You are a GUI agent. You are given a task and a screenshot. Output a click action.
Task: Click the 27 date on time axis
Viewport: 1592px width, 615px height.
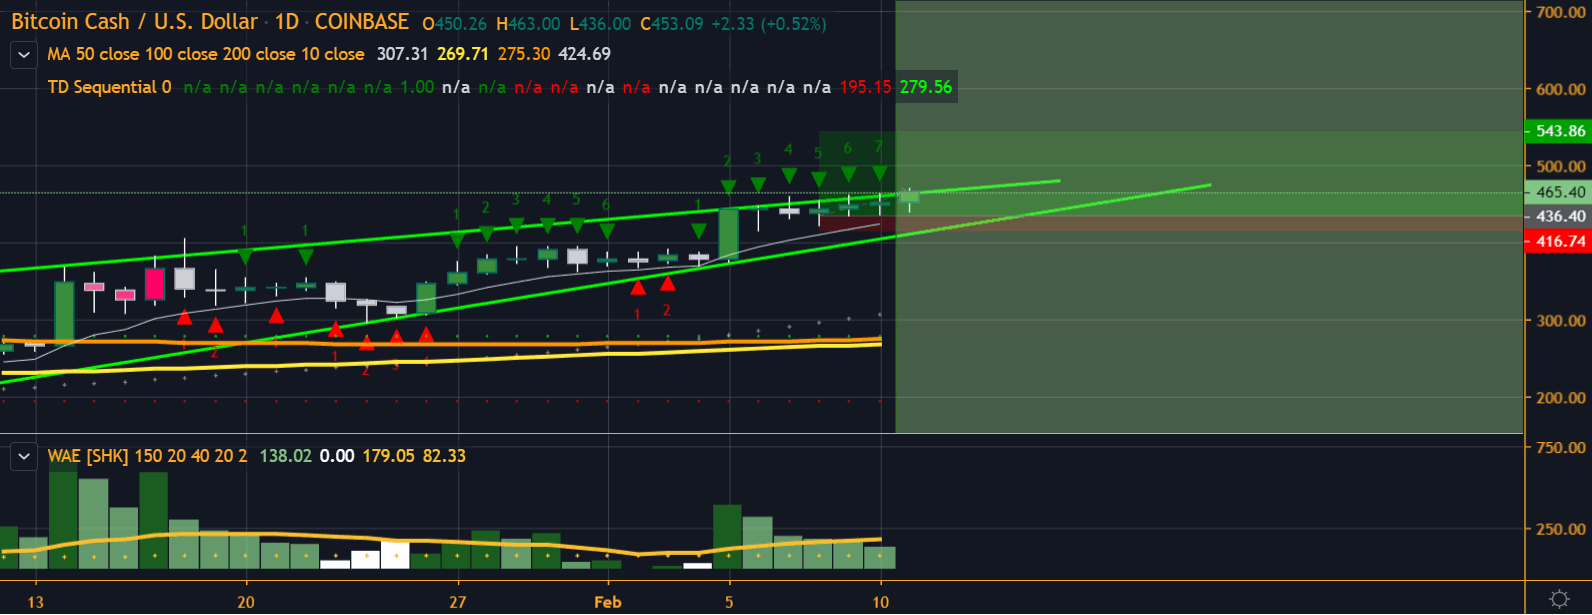click(457, 602)
